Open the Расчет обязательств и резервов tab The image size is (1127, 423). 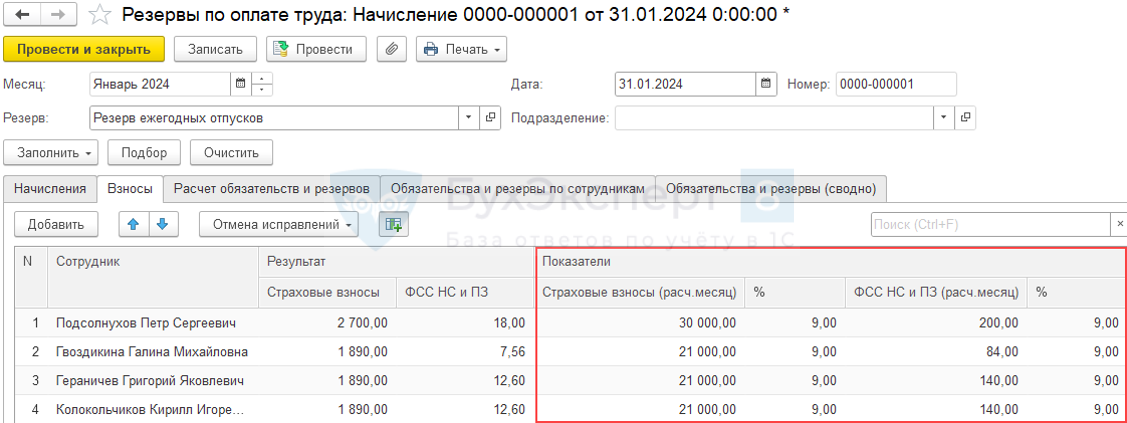[272, 188]
